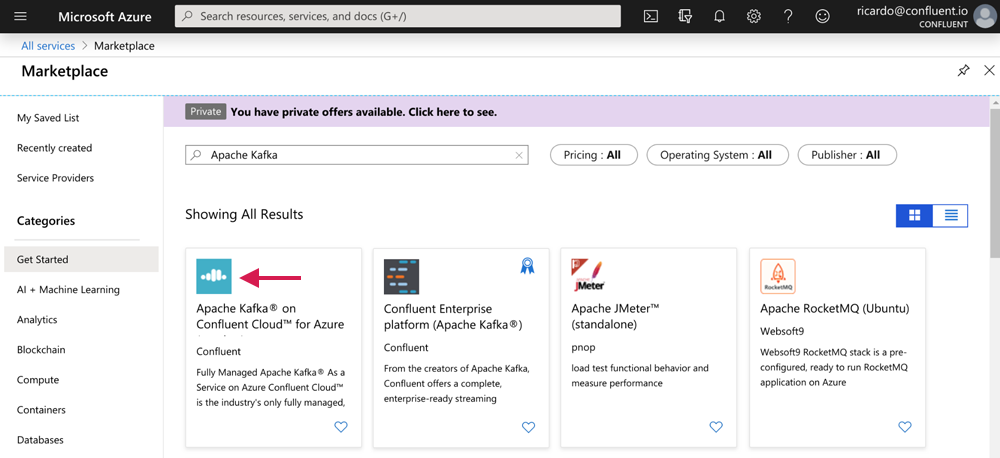Pin the Marketplace blade

click(x=964, y=71)
